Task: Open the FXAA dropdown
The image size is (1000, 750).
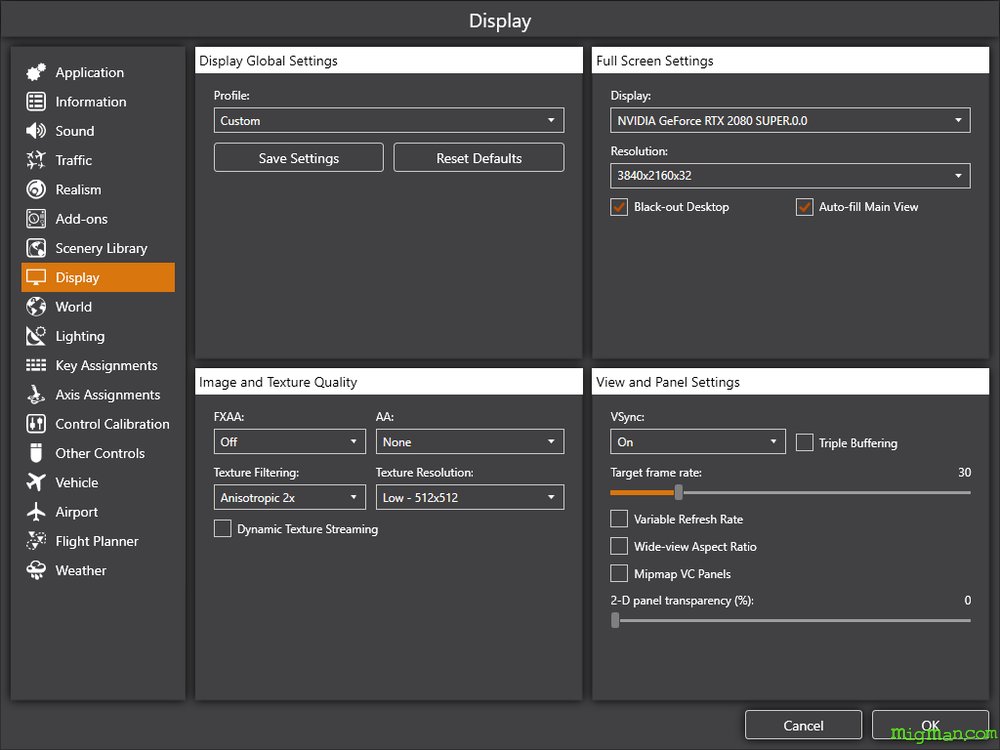Action: [290, 442]
